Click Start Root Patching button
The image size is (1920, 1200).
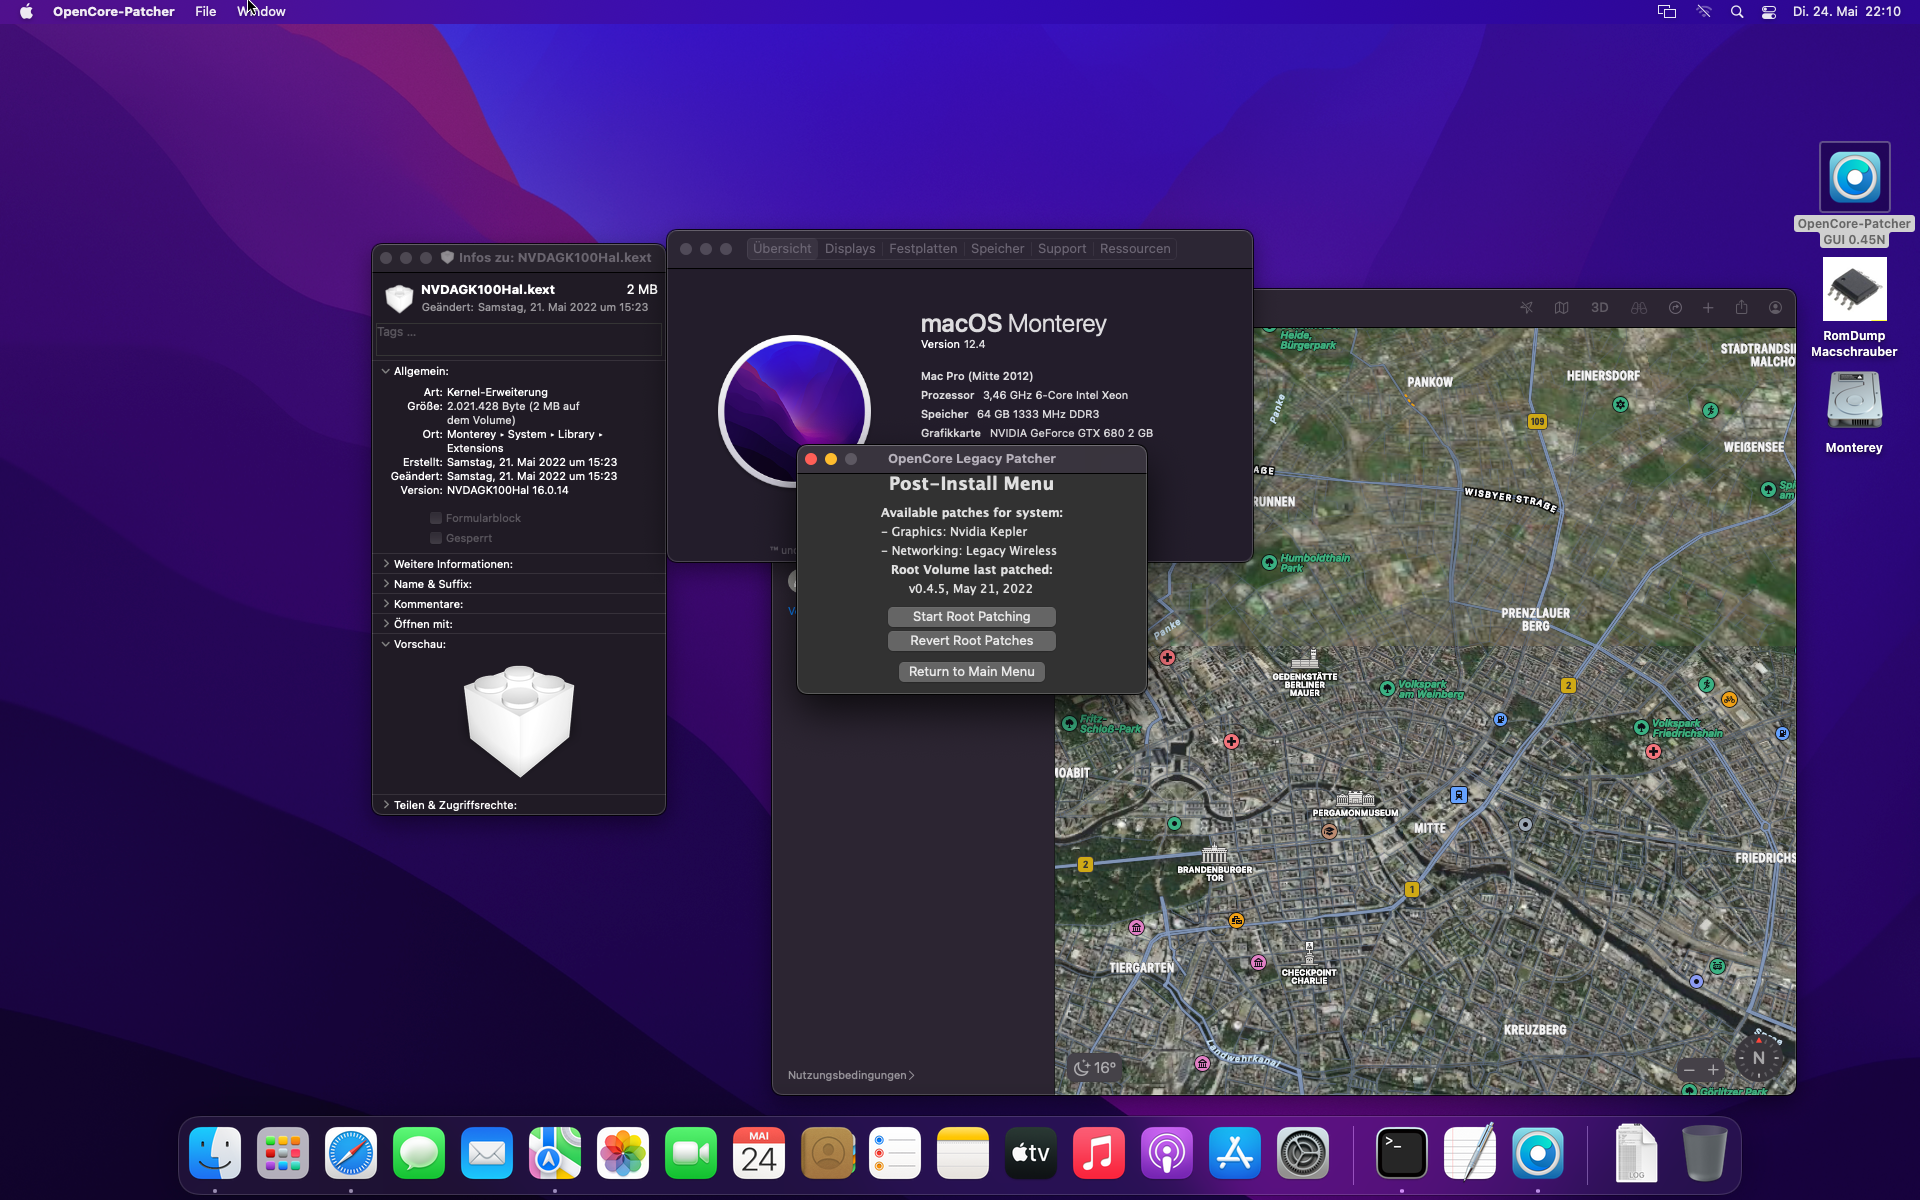[971, 617]
